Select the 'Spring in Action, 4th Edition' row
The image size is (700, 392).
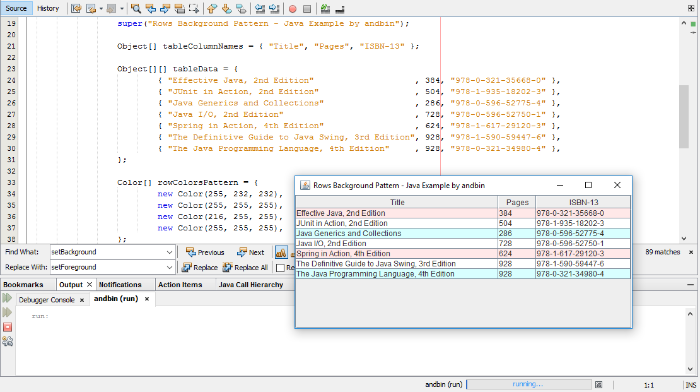pyautogui.click(x=463, y=254)
